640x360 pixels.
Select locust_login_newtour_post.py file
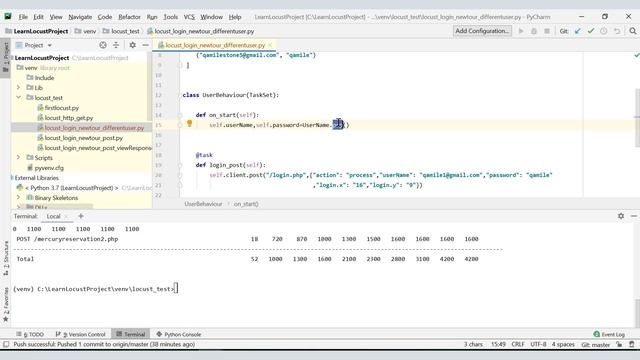pos(84,138)
